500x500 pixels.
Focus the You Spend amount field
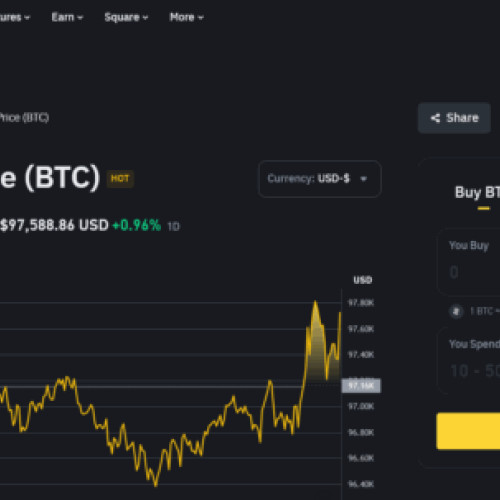(468, 361)
